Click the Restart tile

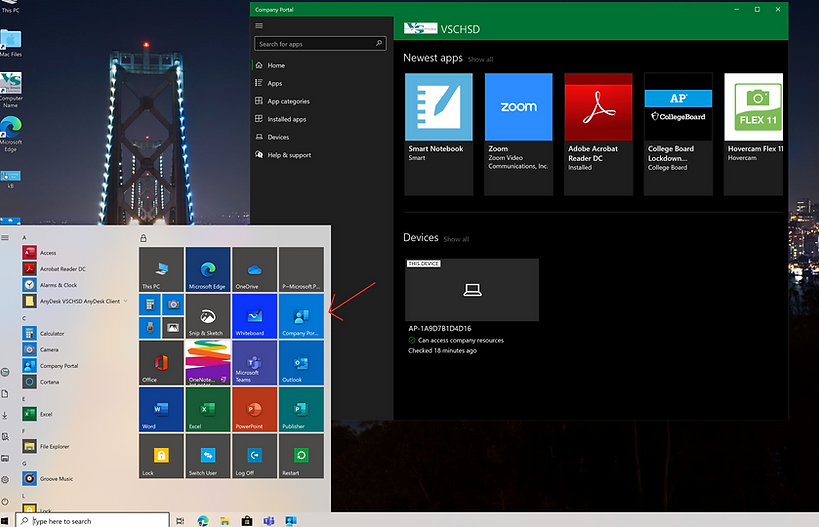tap(301, 456)
